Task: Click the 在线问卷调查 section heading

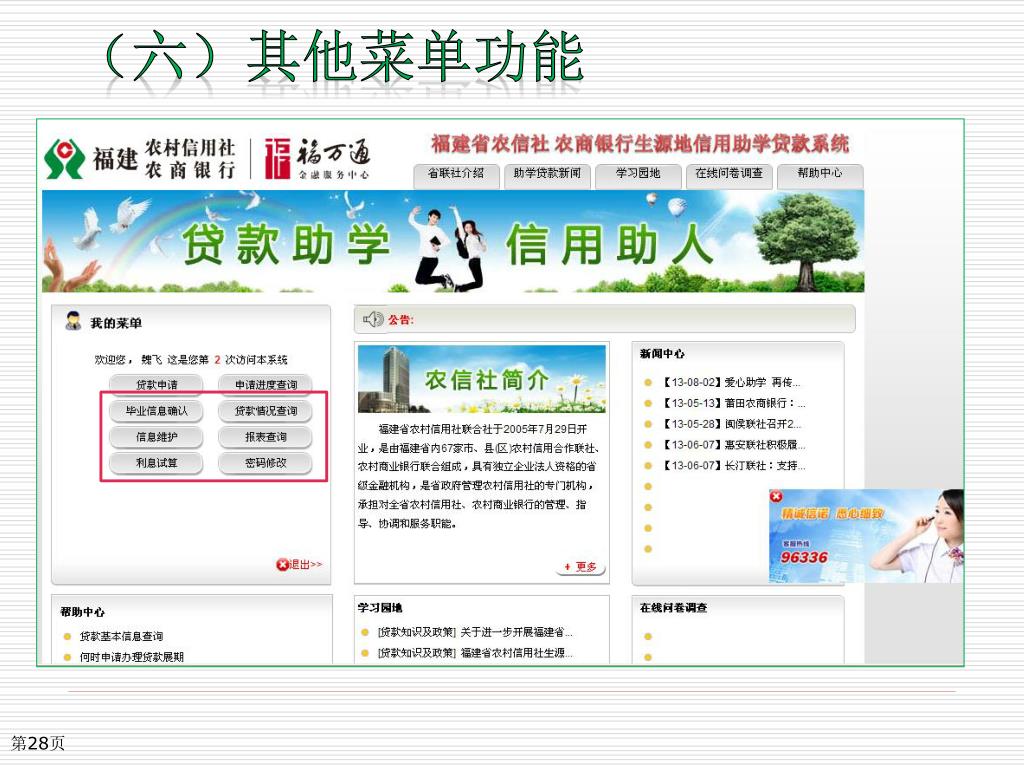Action: (673, 607)
